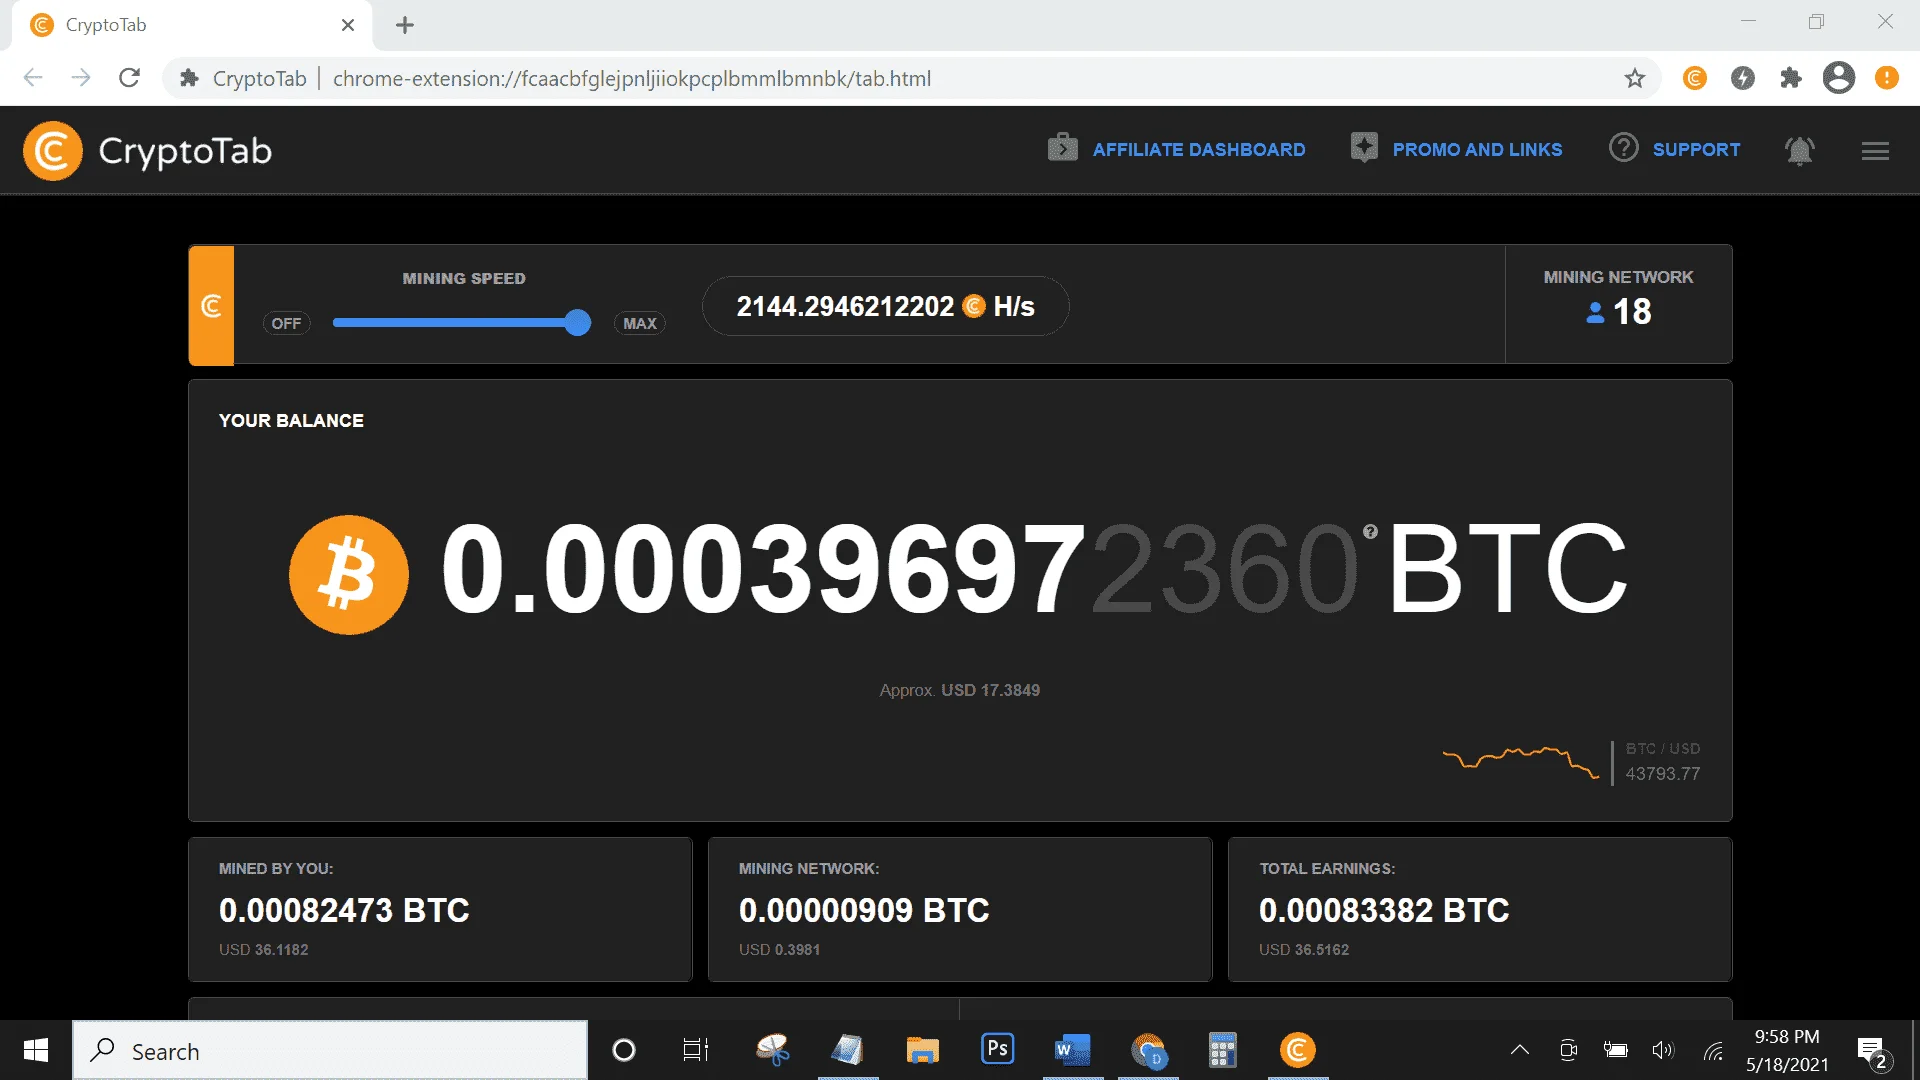Image resolution: width=1920 pixels, height=1080 pixels.
Task: Click the address bar URL
Action: [x=632, y=78]
